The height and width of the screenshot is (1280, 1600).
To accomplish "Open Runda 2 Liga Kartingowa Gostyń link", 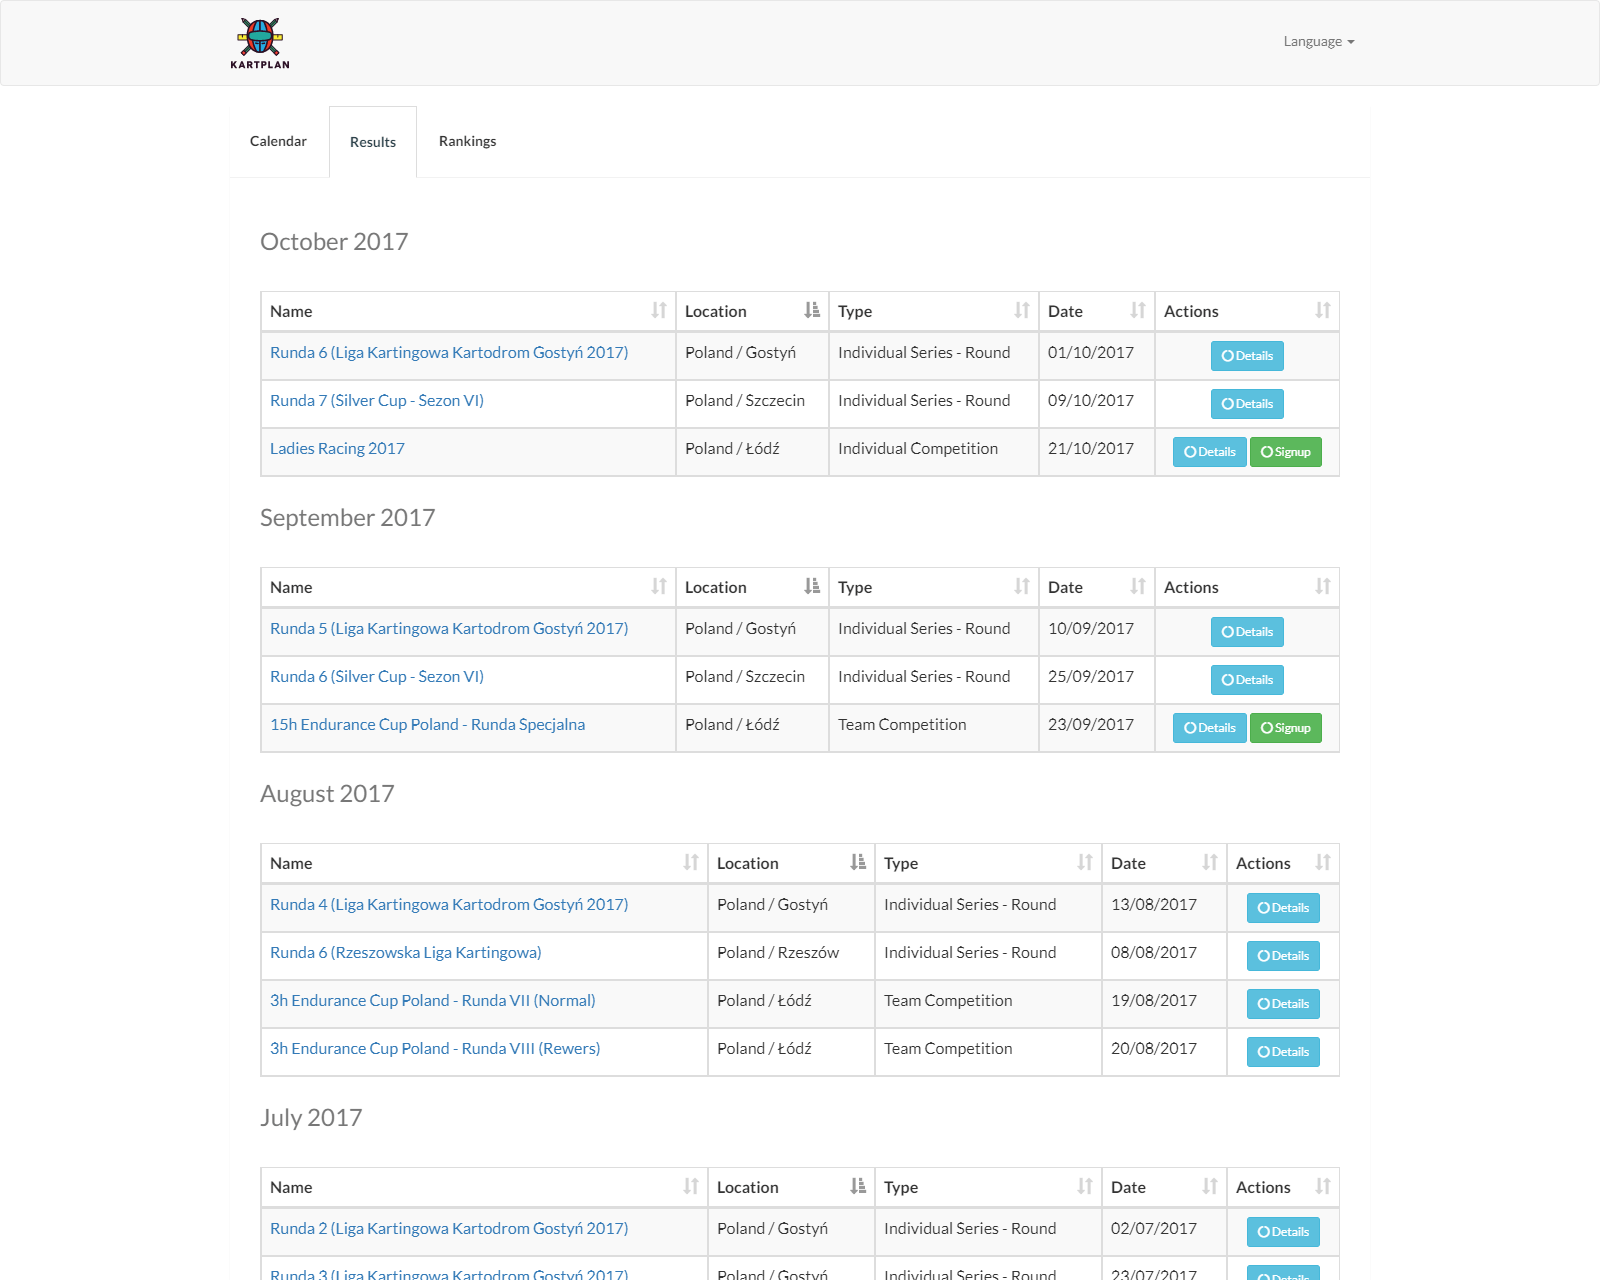I will (x=449, y=1229).
